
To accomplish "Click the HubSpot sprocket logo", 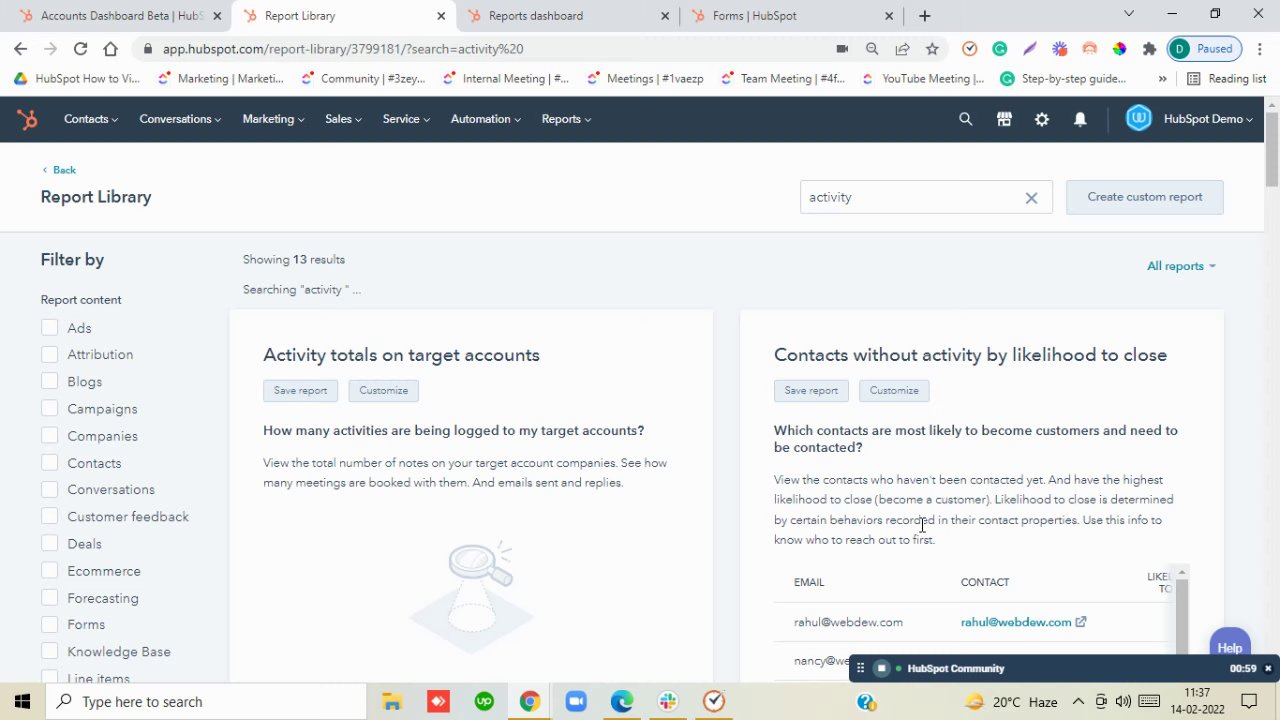I will tap(27, 119).
